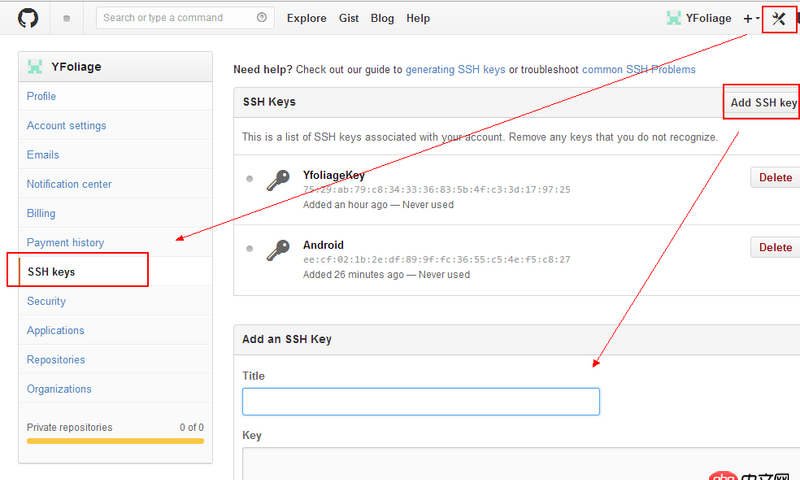The width and height of the screenshot is (800, 480).
Task: Delete the YfoliageKey SSH key
Action: (775, 178)
